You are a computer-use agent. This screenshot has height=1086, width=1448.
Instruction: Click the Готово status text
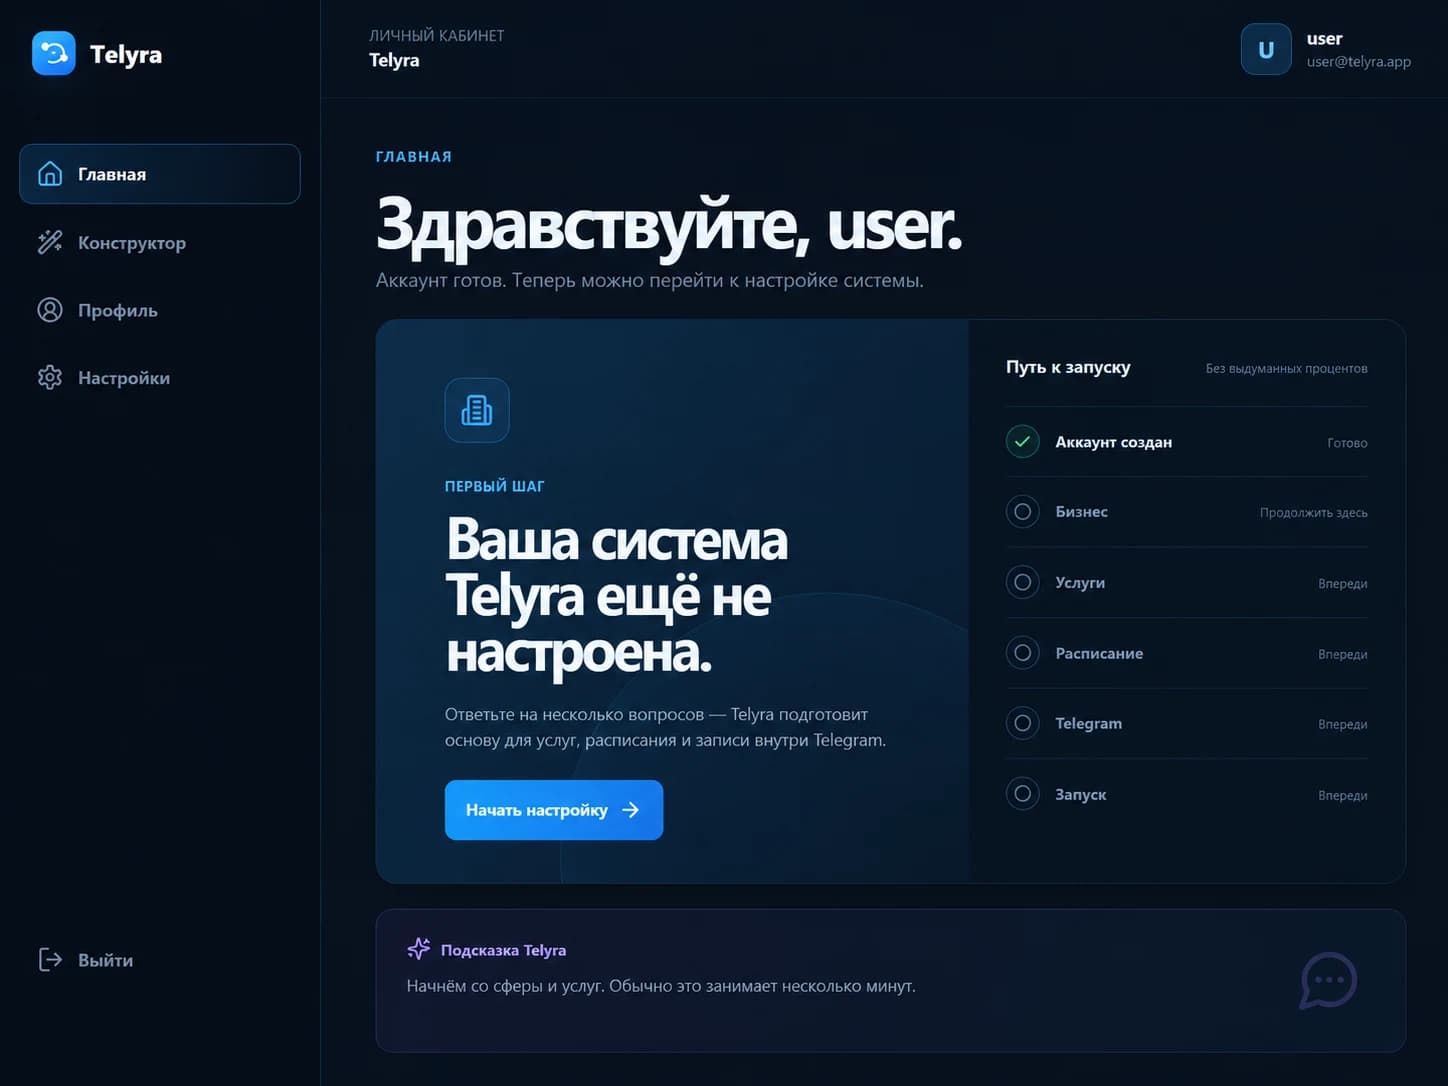1347,443
